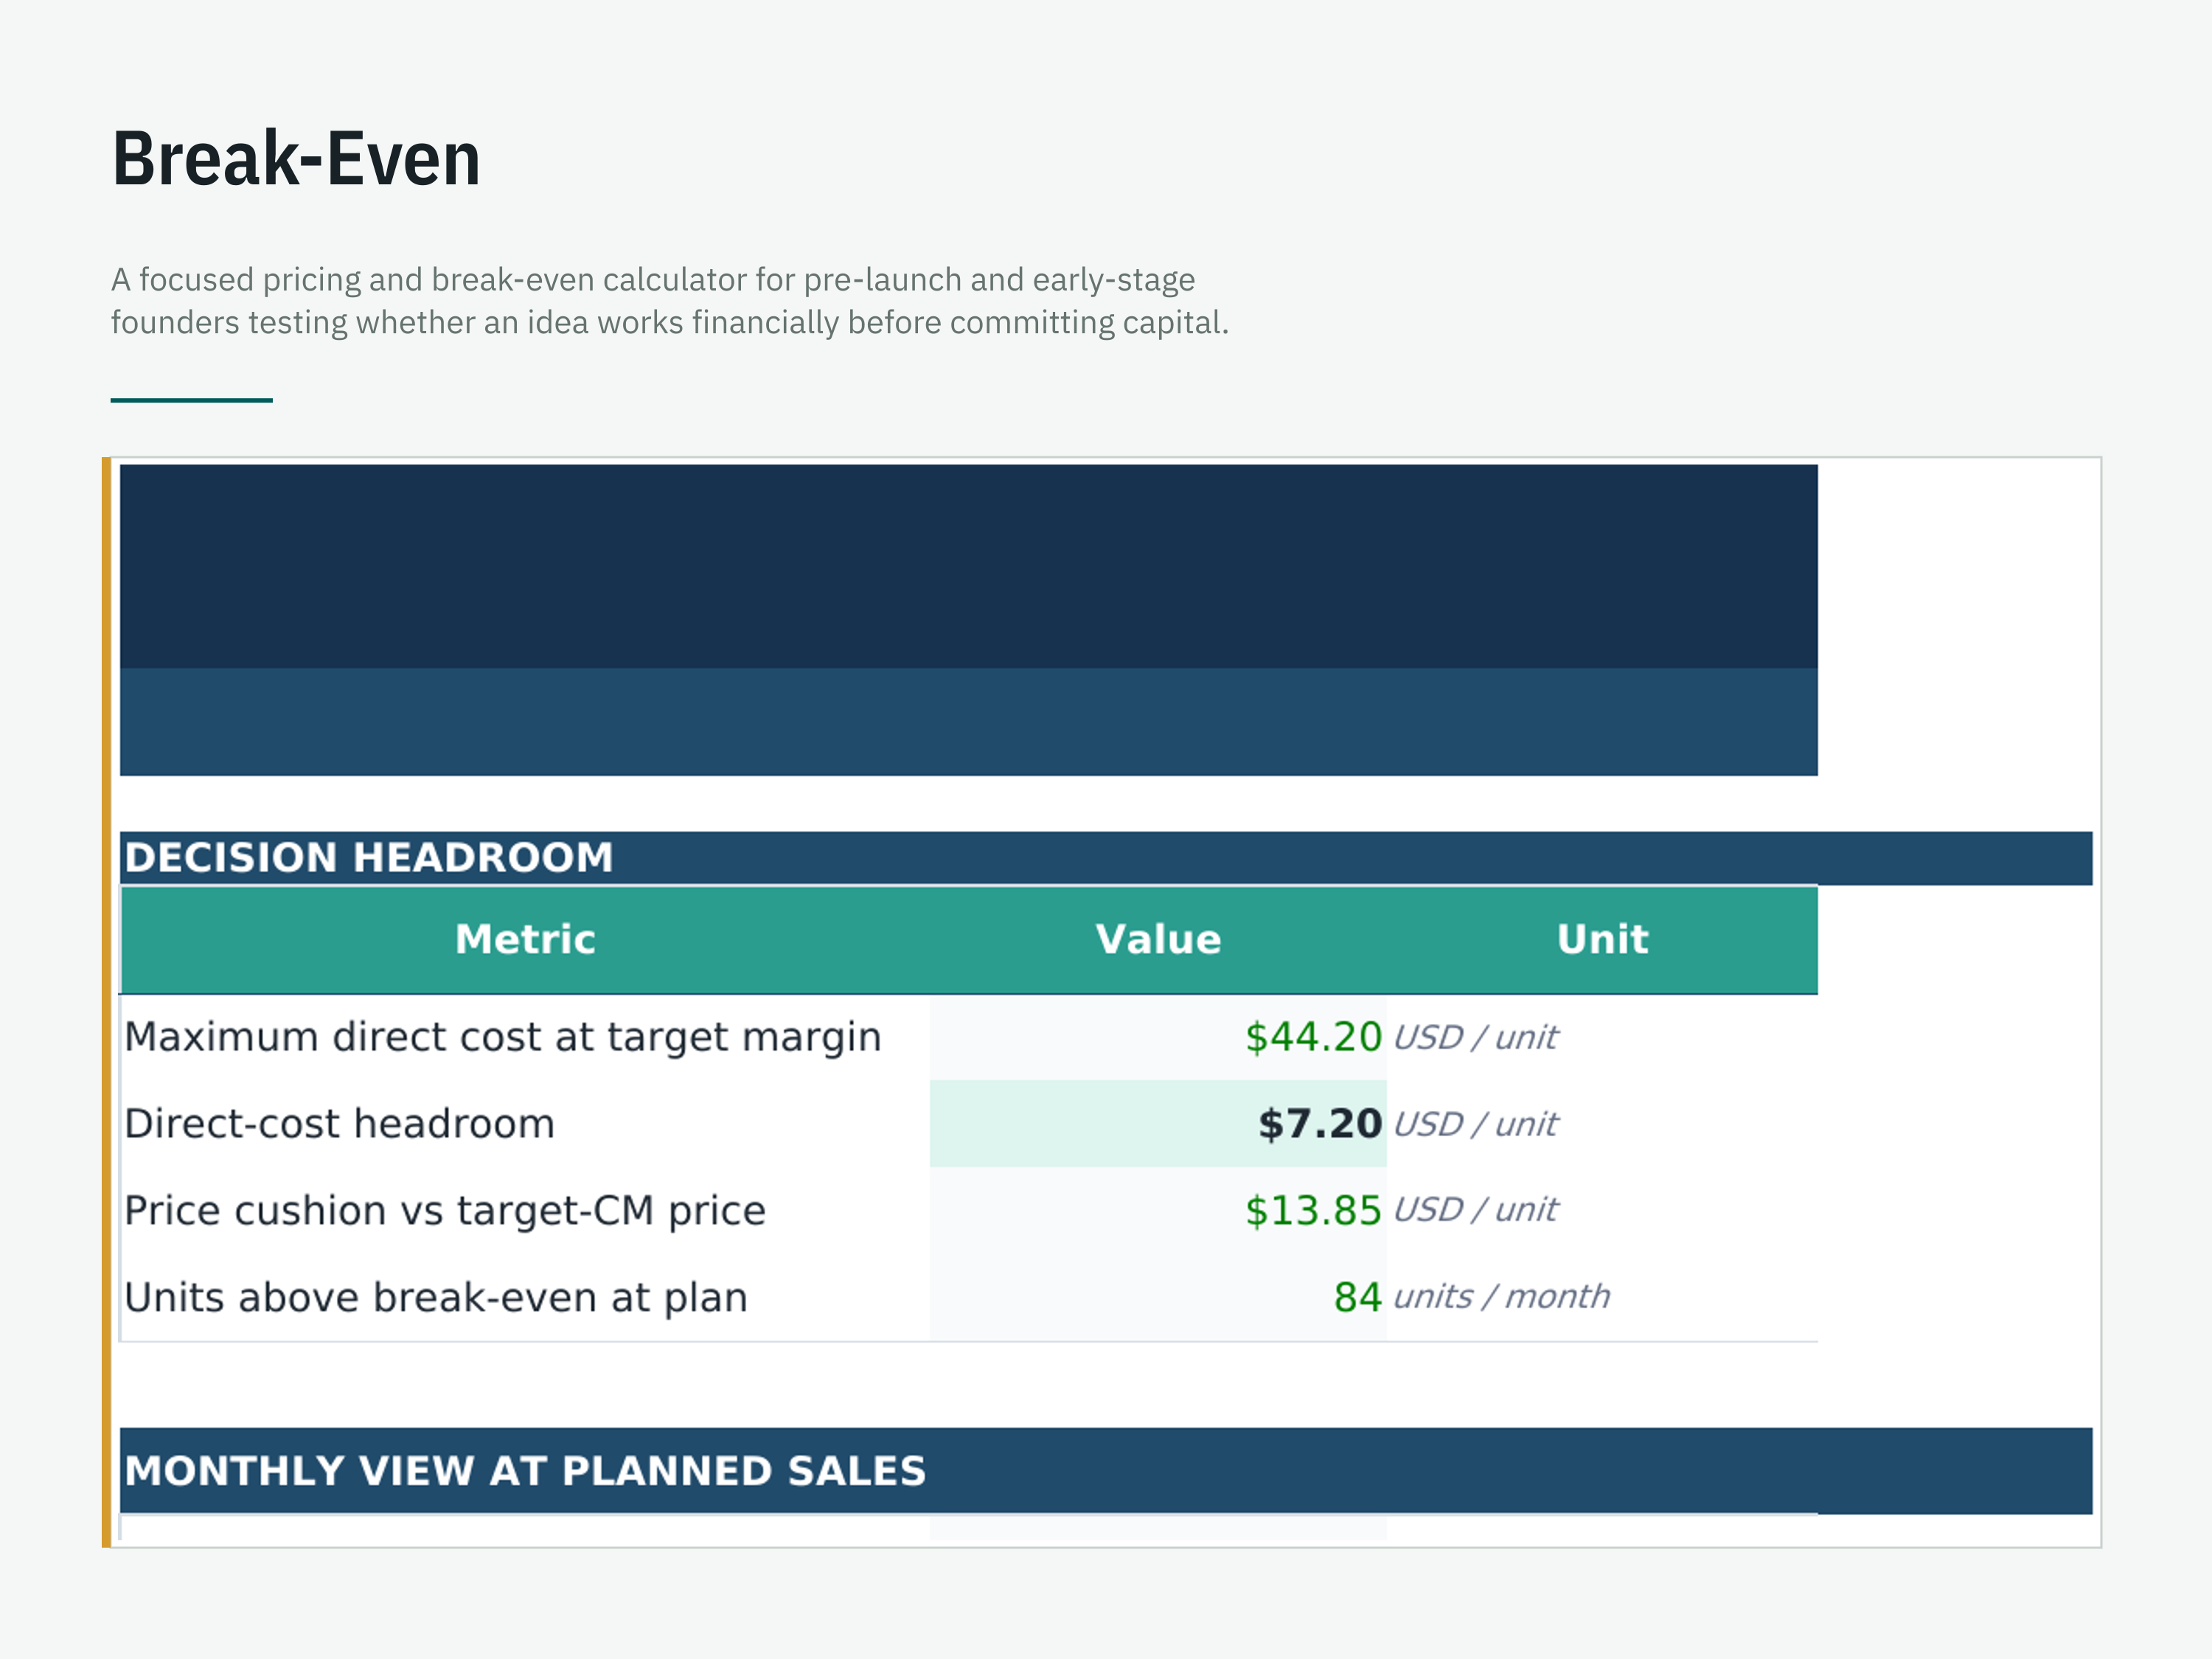Click the Value column header
Screen dimensions: 2212x1659
(1158, 940)
